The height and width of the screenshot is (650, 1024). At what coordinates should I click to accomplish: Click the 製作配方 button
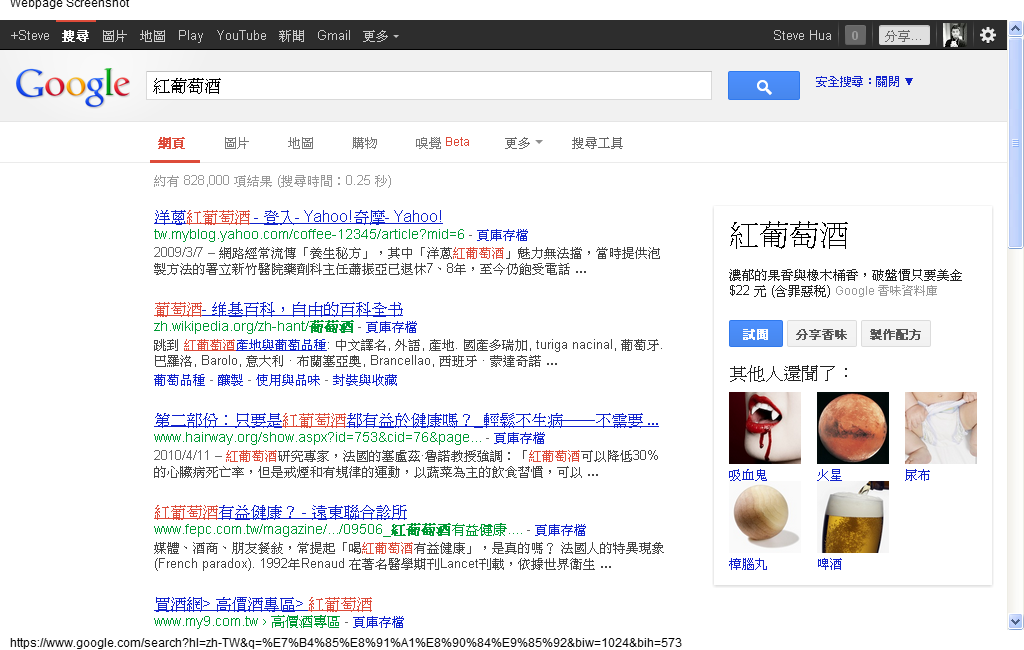point(895,334)
